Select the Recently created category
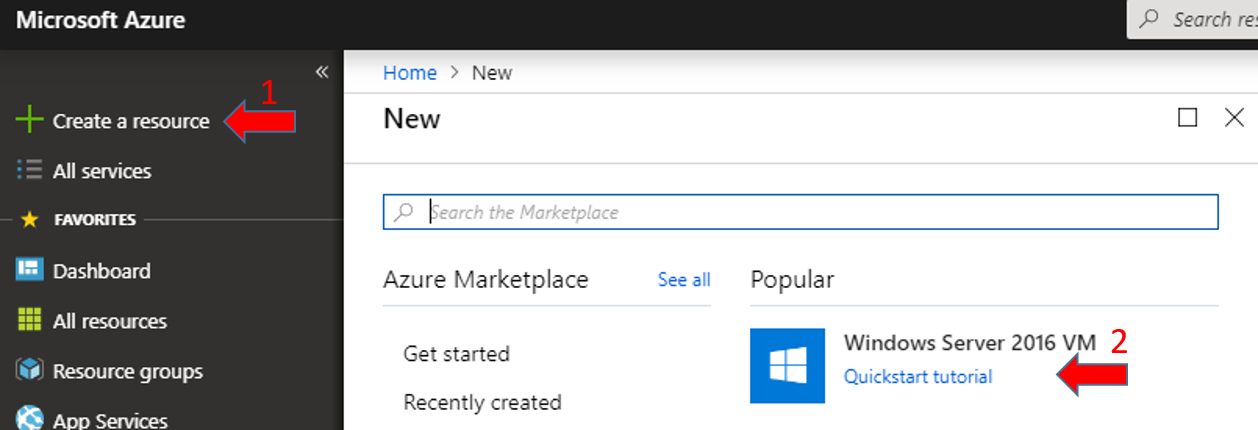1258x430 pixels. pyautogui.click(x=482, y=403)
